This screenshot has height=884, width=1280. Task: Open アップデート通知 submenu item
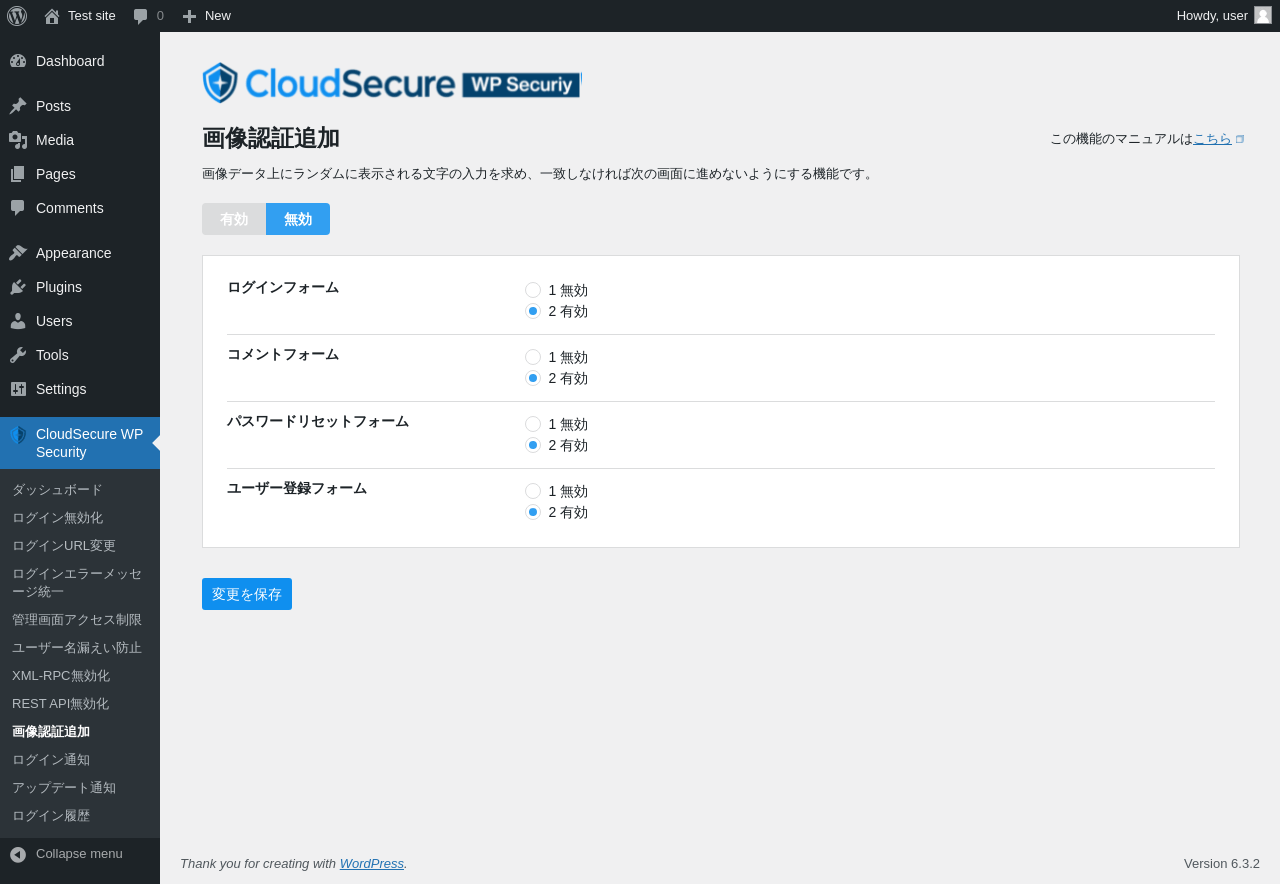[80, 788]
